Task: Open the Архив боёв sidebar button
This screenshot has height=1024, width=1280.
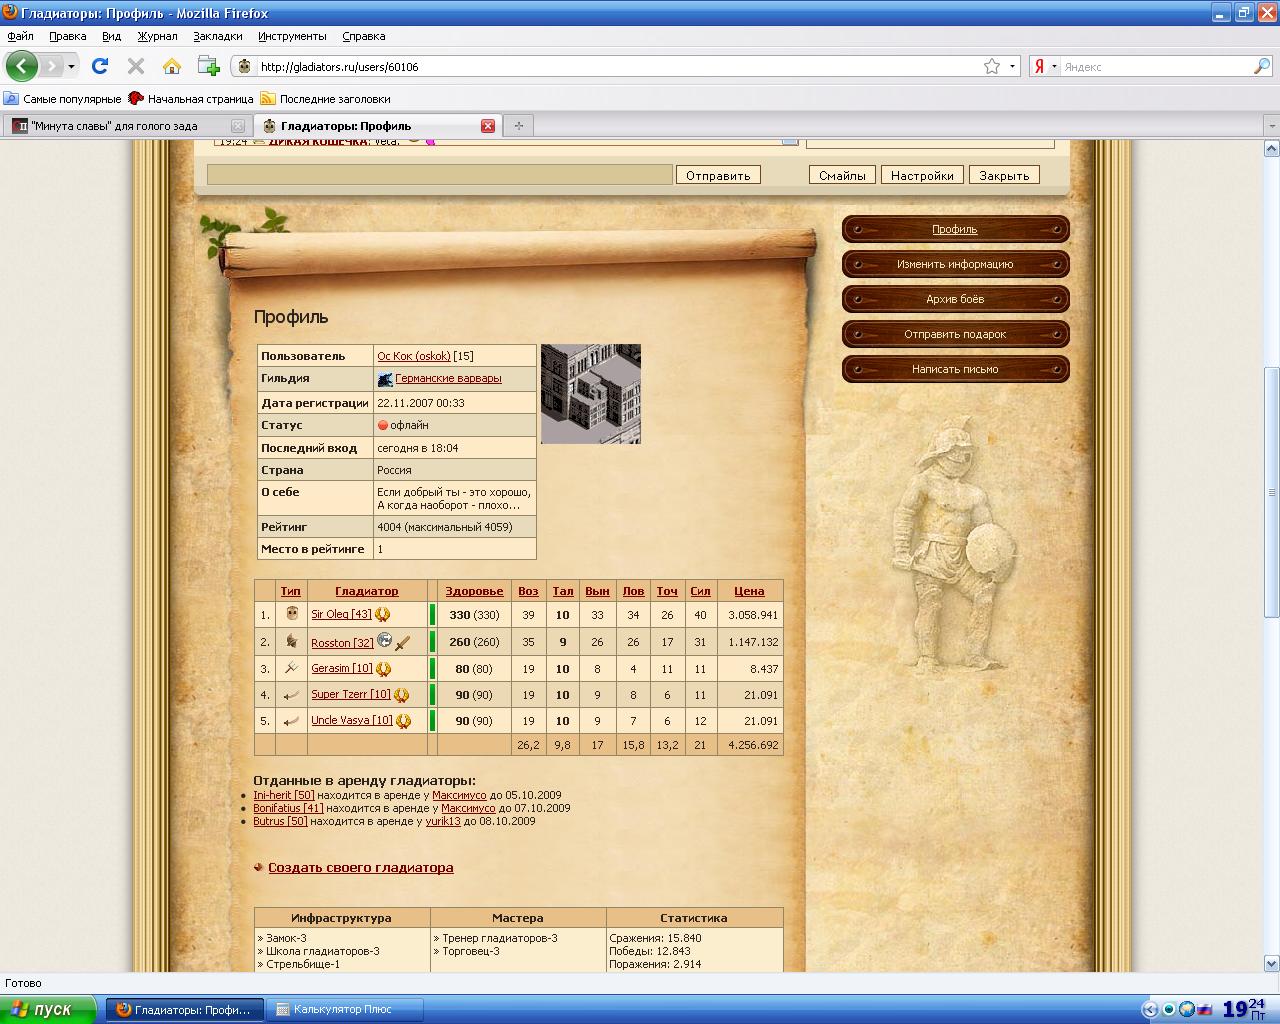Action: coord(955,299)
